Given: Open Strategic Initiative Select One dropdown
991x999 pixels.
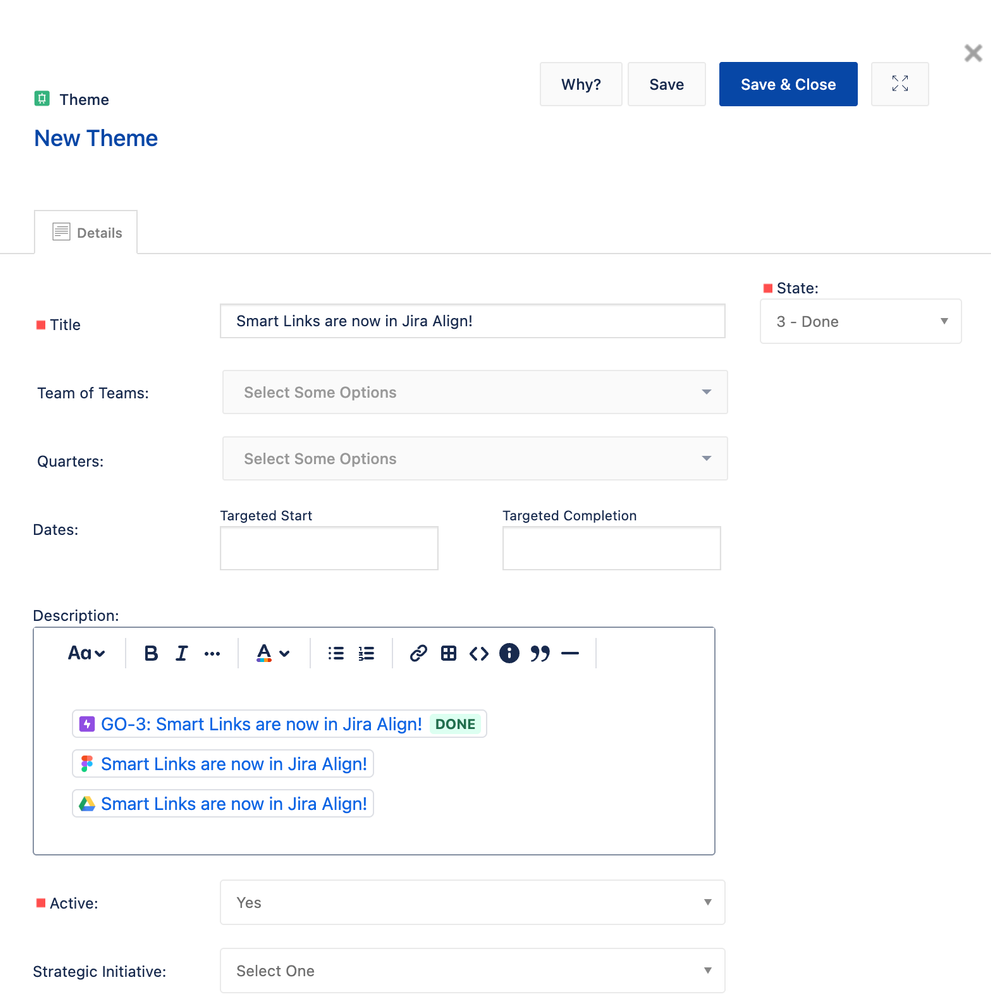Looking at the screenshot, I should pos(472,970).
